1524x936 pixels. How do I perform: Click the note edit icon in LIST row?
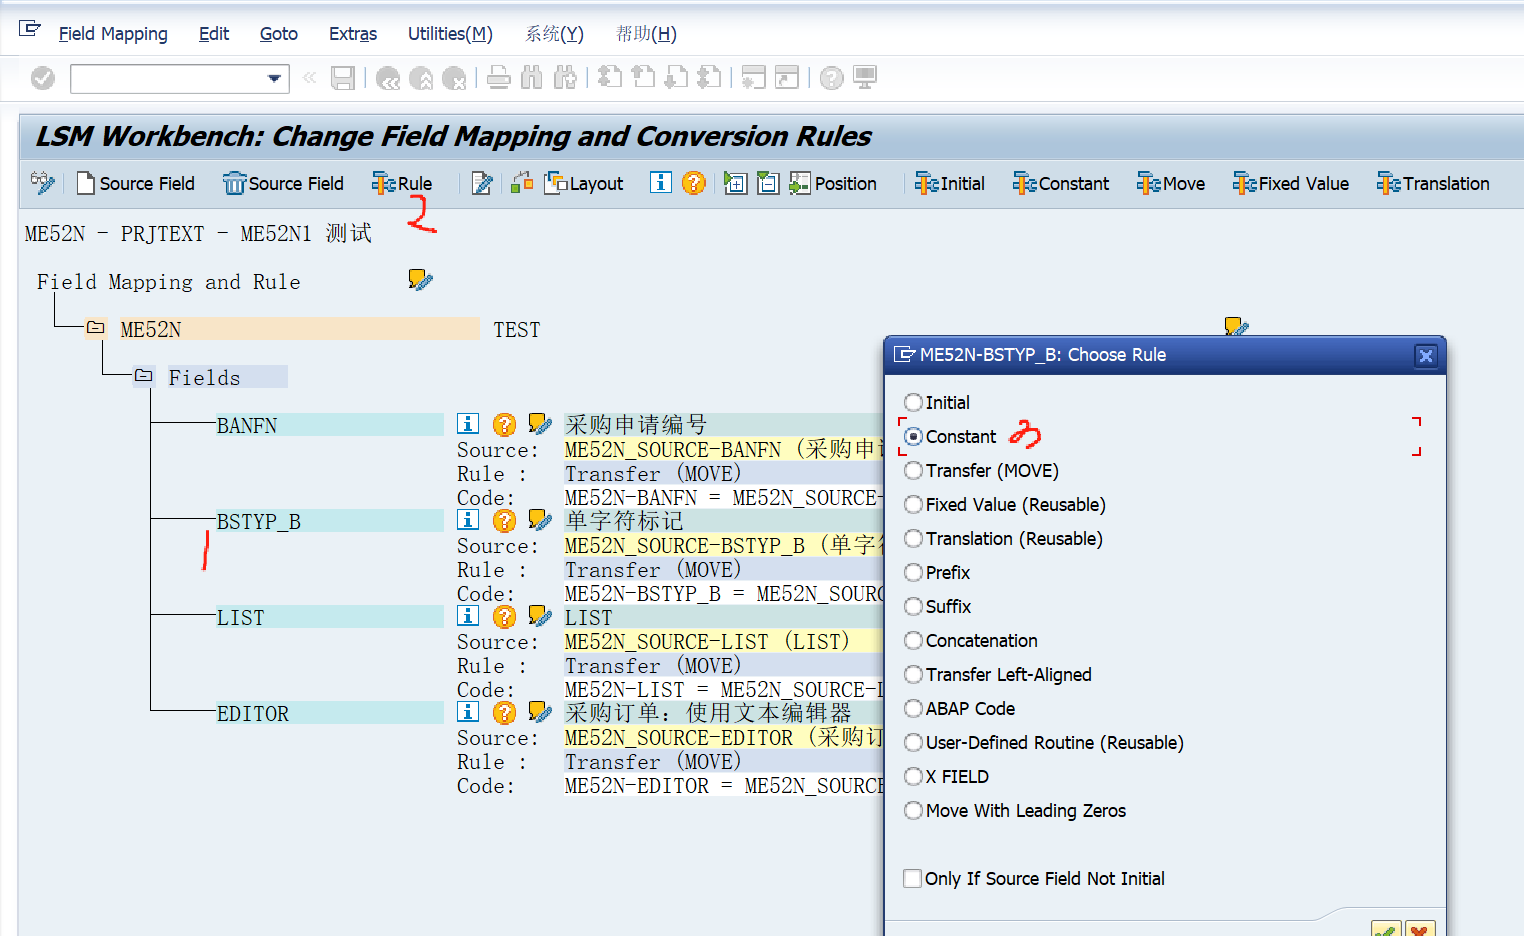tap(540, 616)
